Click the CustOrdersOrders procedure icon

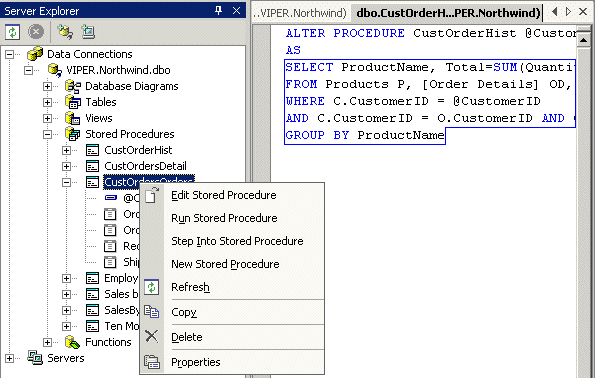[92, 182]
